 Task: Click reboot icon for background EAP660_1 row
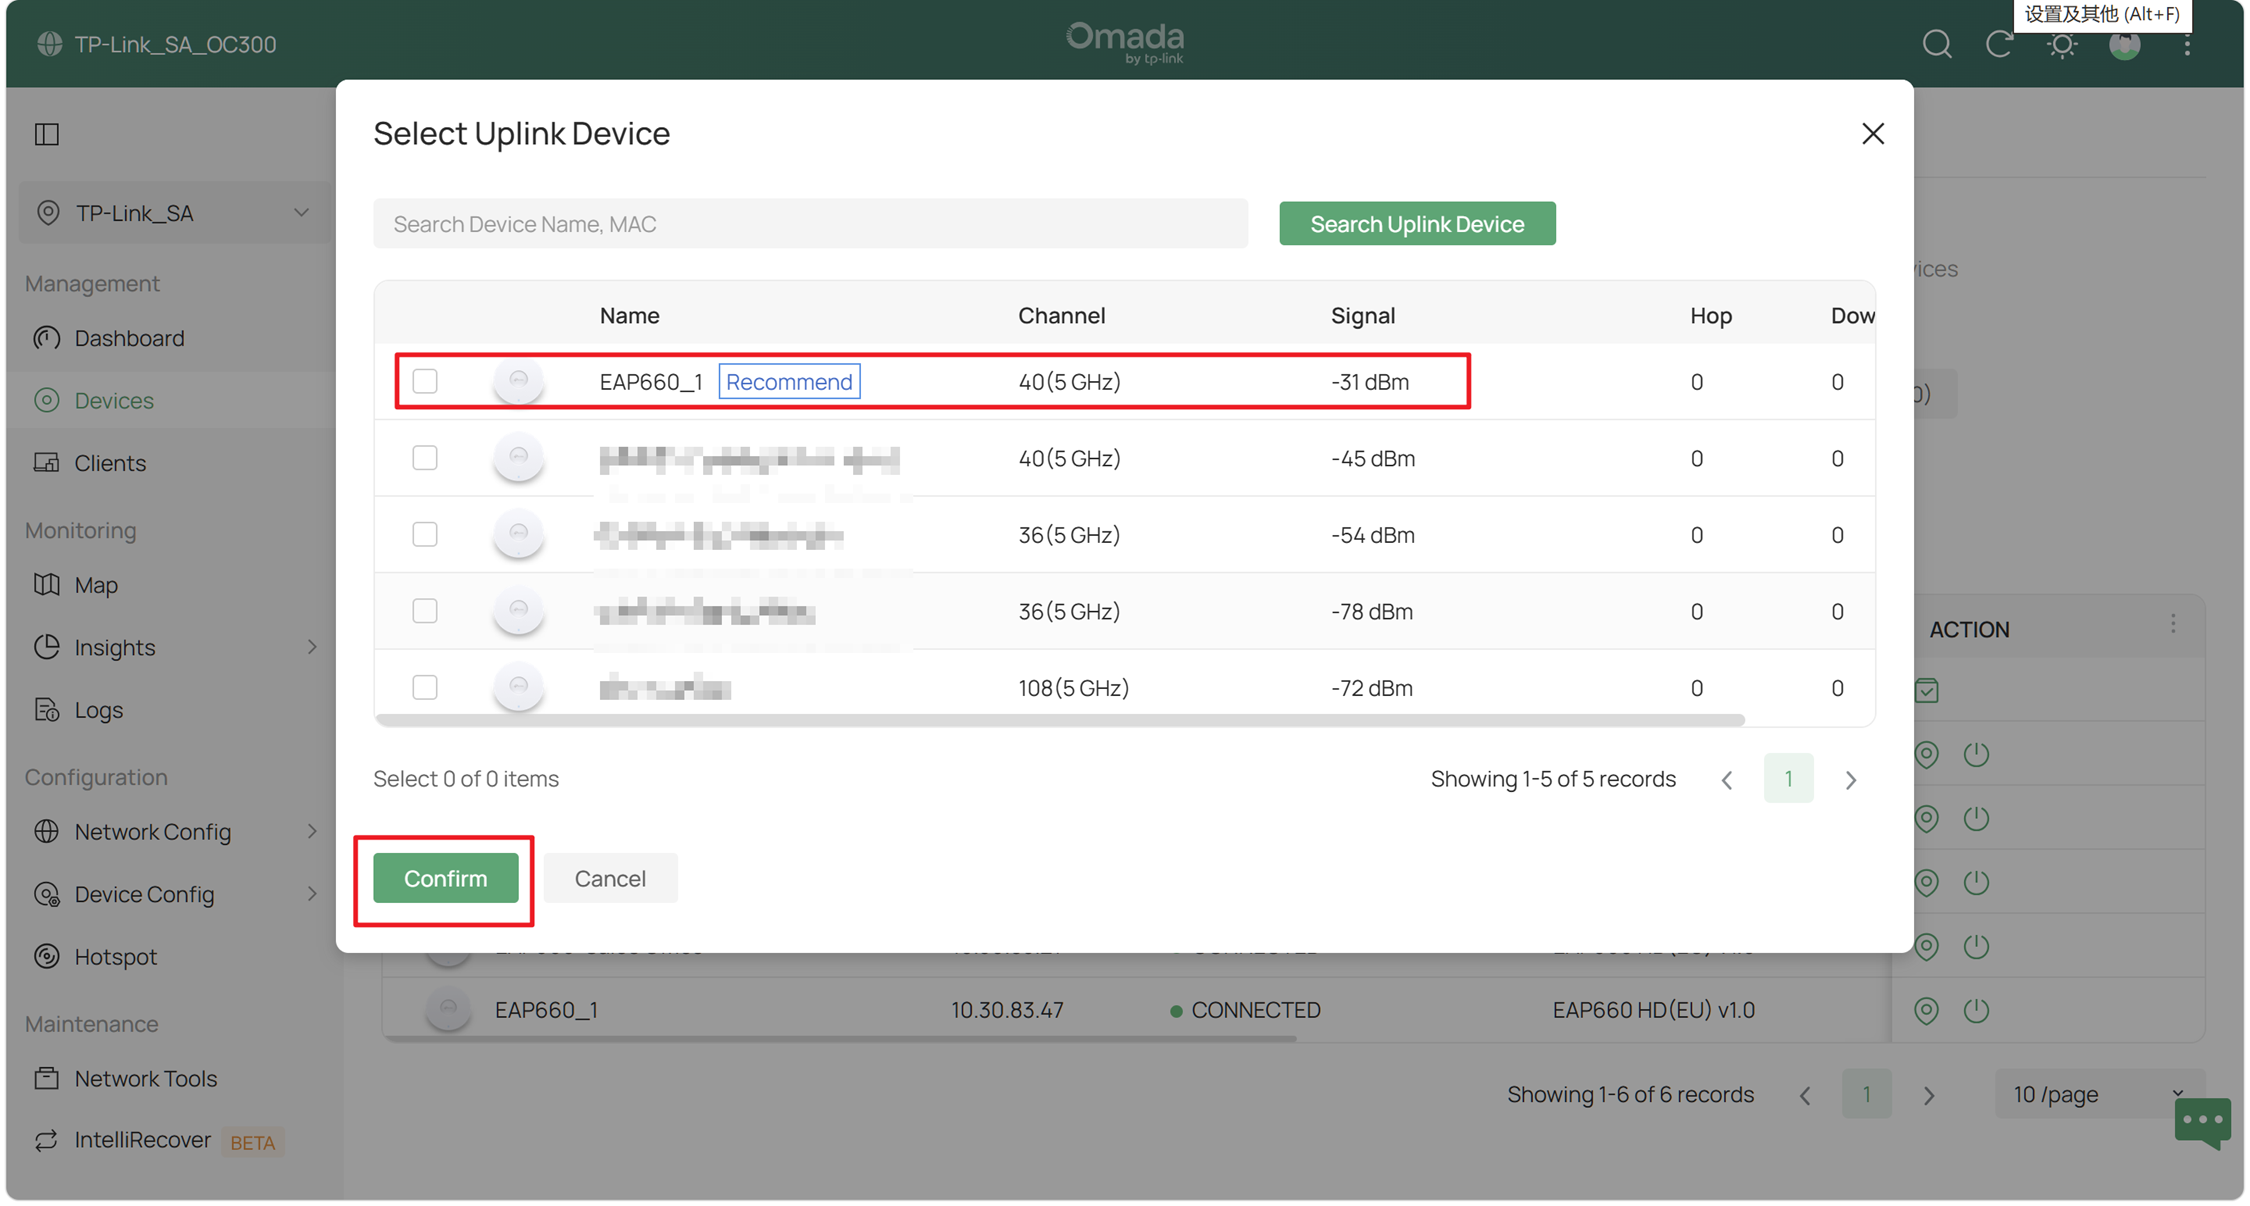click(1976, 1010)
